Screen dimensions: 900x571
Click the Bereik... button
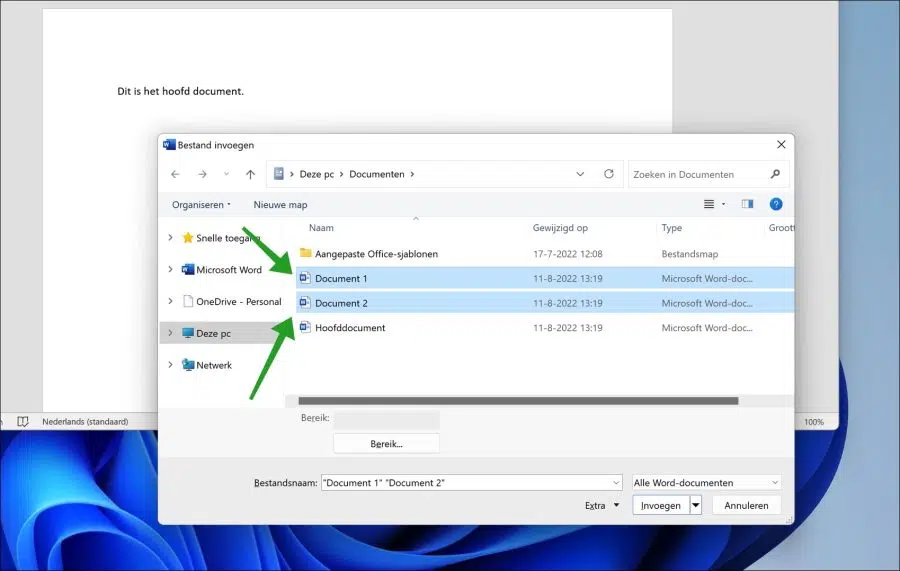tap(386, 444)
